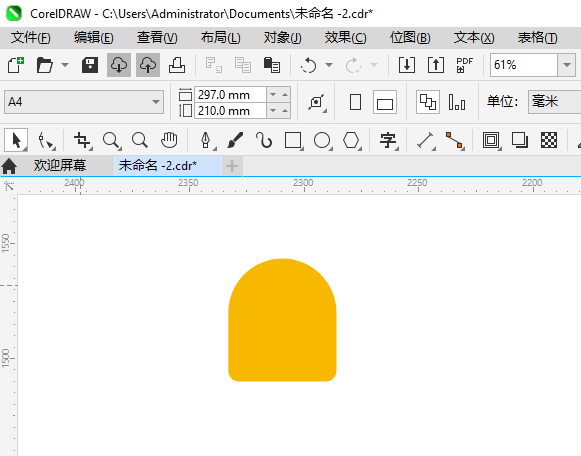The height and width of the screenshot is (456, 581).
Task: Undo the last action
Action: tap(309, 65)
